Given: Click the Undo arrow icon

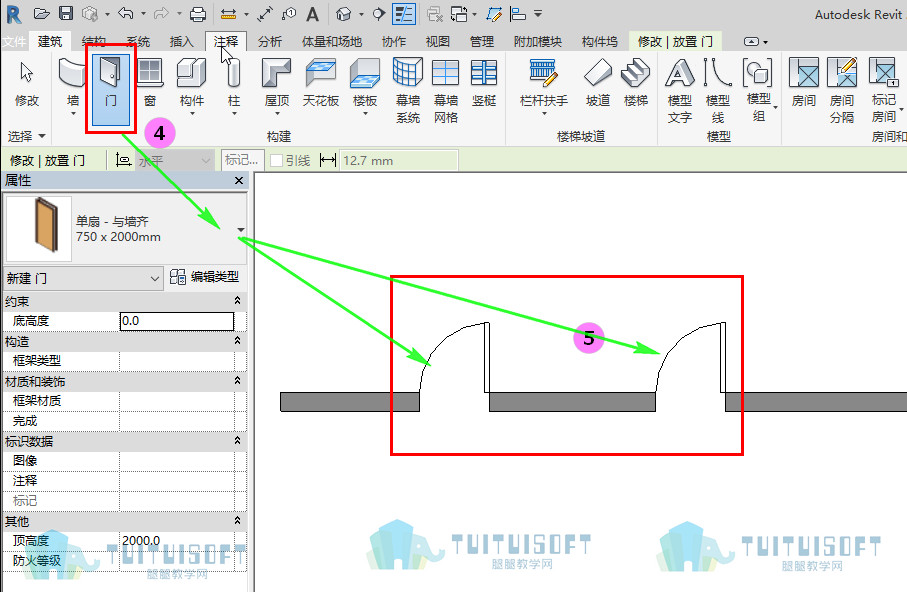Looking at the screenshot, I should point(126,13).
